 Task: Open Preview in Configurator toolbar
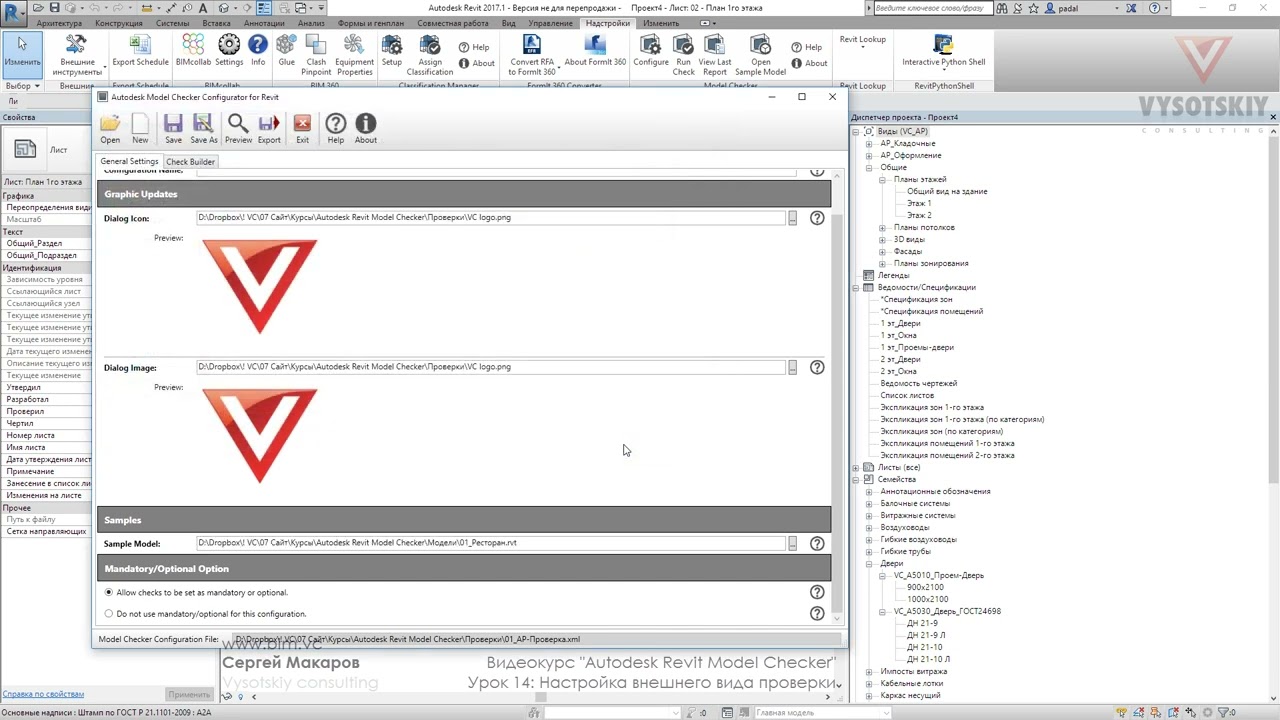coord(238,128)
